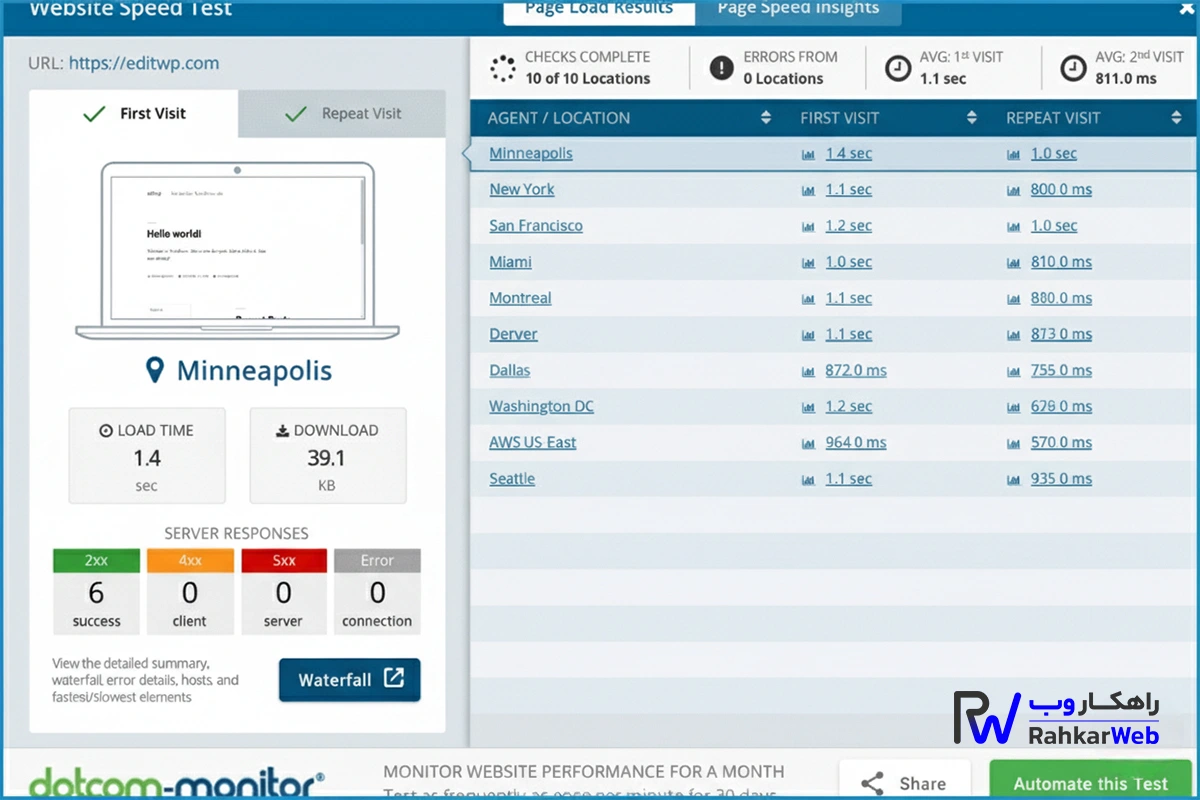Click chart icon beside San Francisco first visit

[x=808, y=227]
